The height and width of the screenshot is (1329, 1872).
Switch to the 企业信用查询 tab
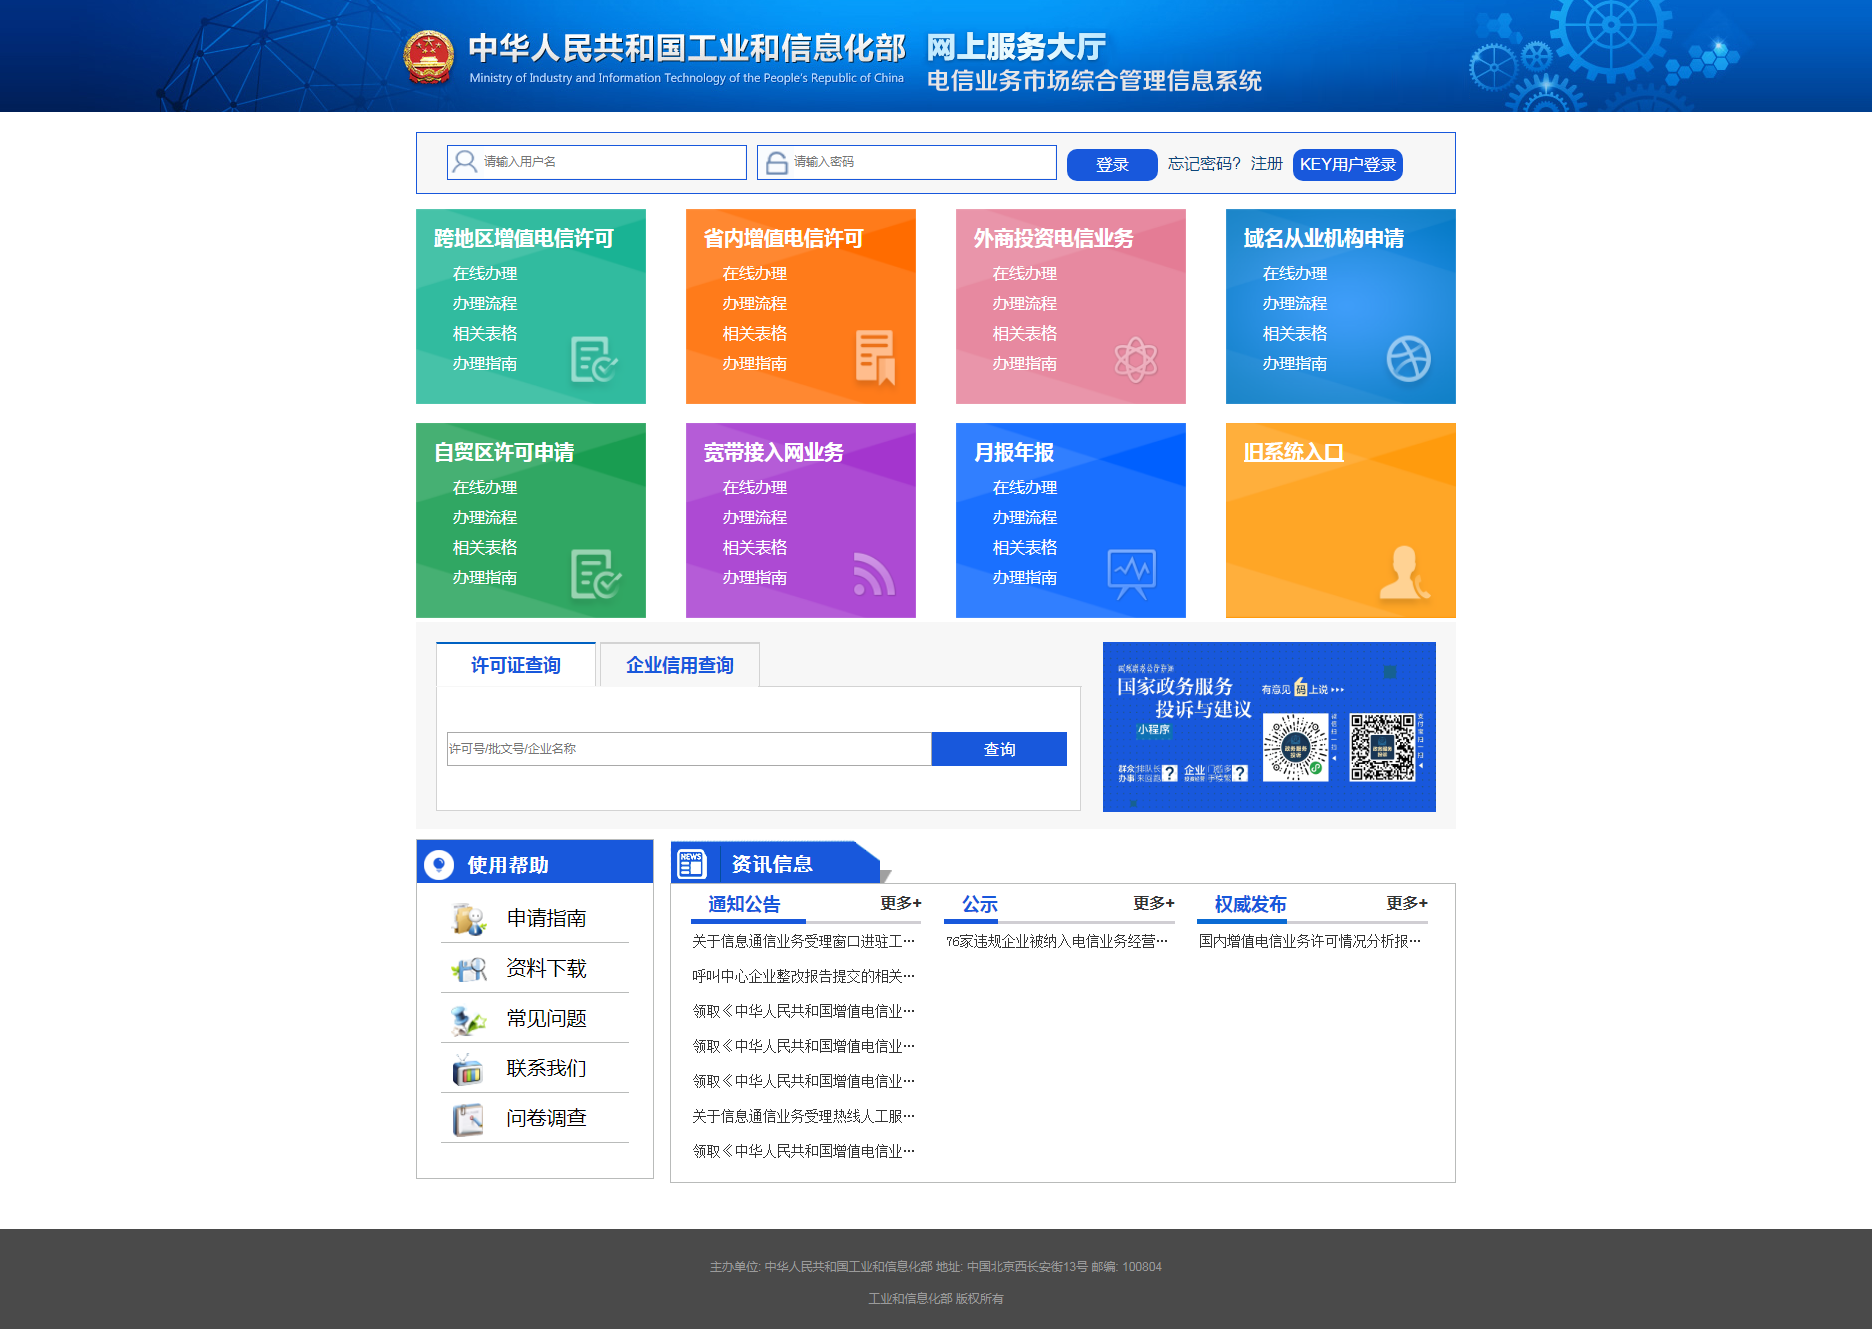pos(680,665)
